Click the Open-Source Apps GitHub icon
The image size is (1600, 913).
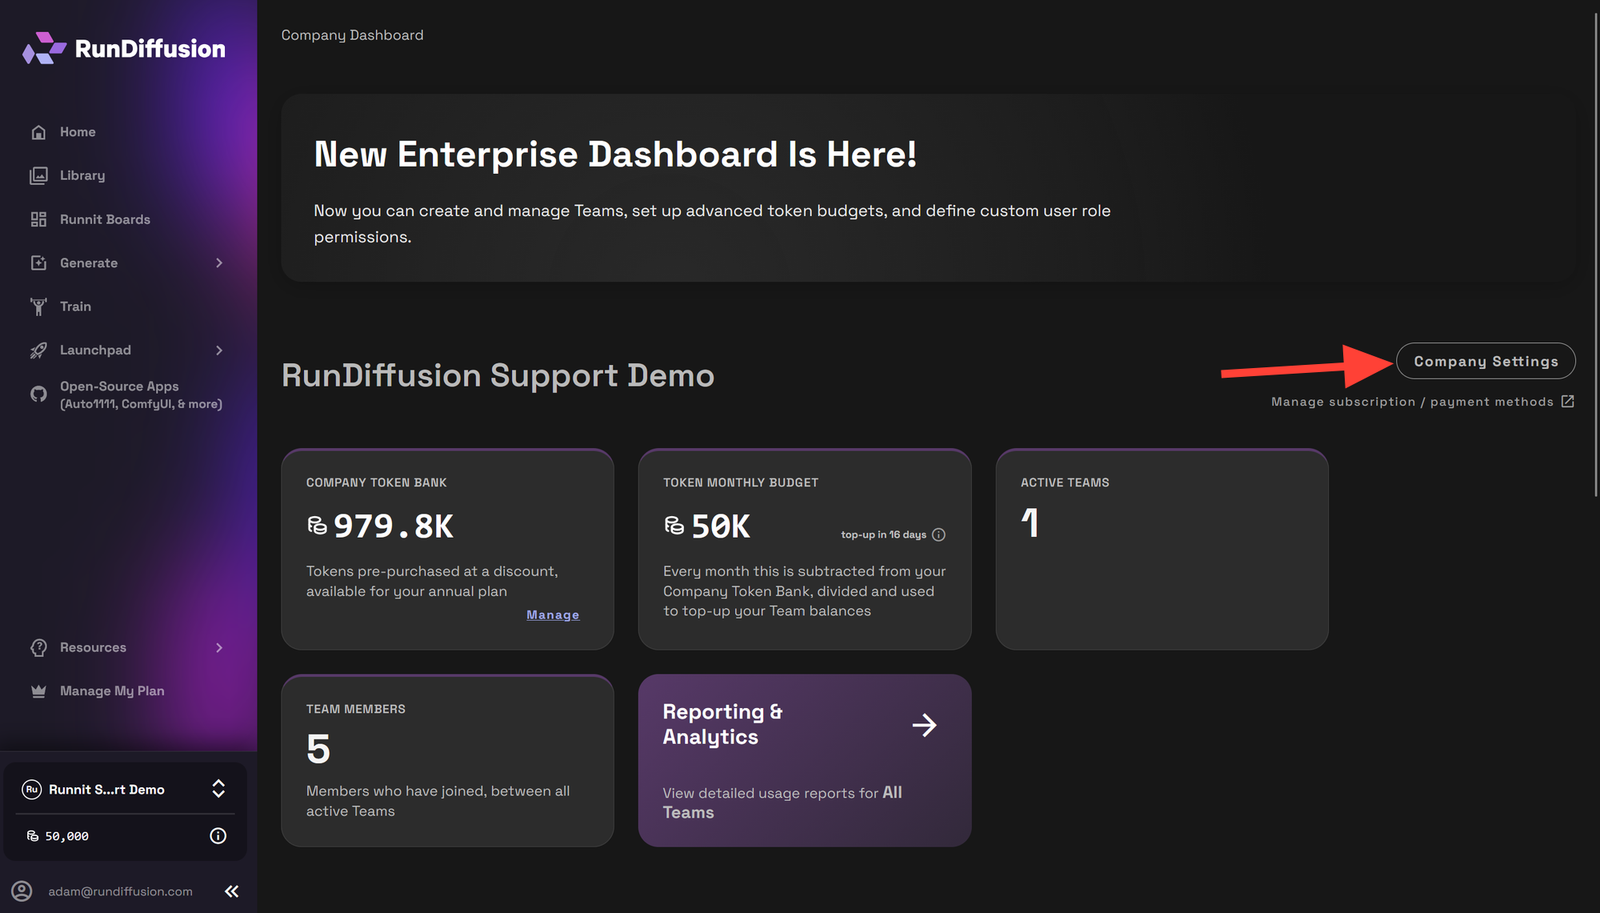coord(38,394)
